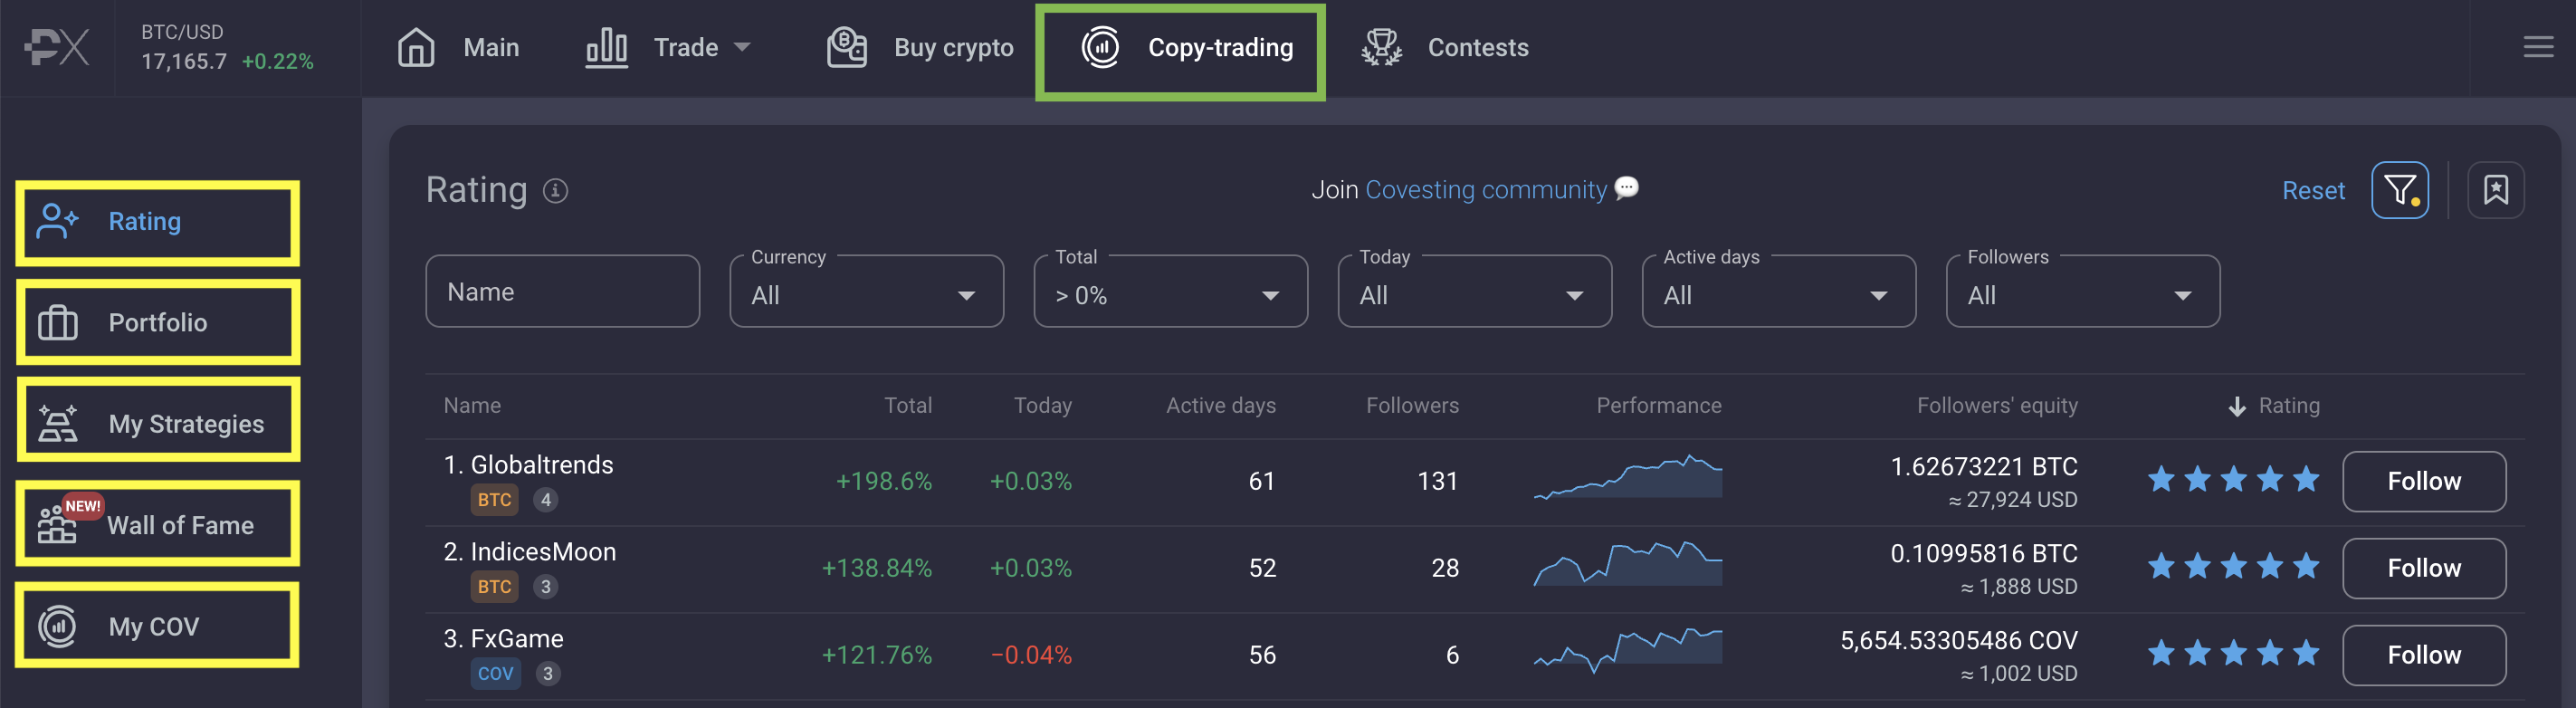Expand the Currency filter dropdown
Viewport: 2576px width, 708px height.
(x=866, y=295)
